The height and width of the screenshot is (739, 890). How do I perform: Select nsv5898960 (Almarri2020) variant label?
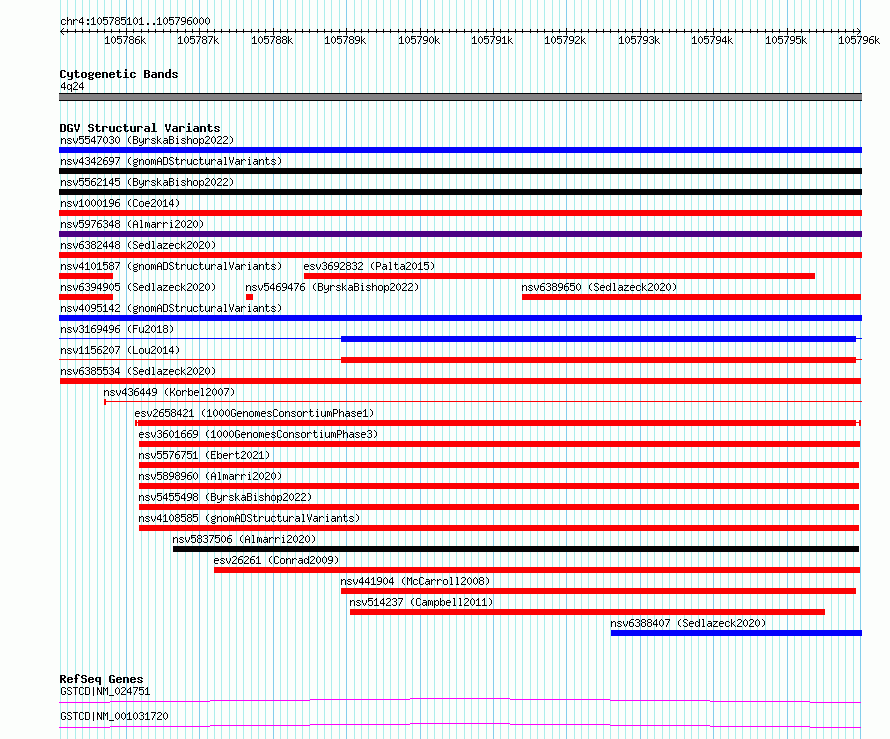click(x=210, y=476)
